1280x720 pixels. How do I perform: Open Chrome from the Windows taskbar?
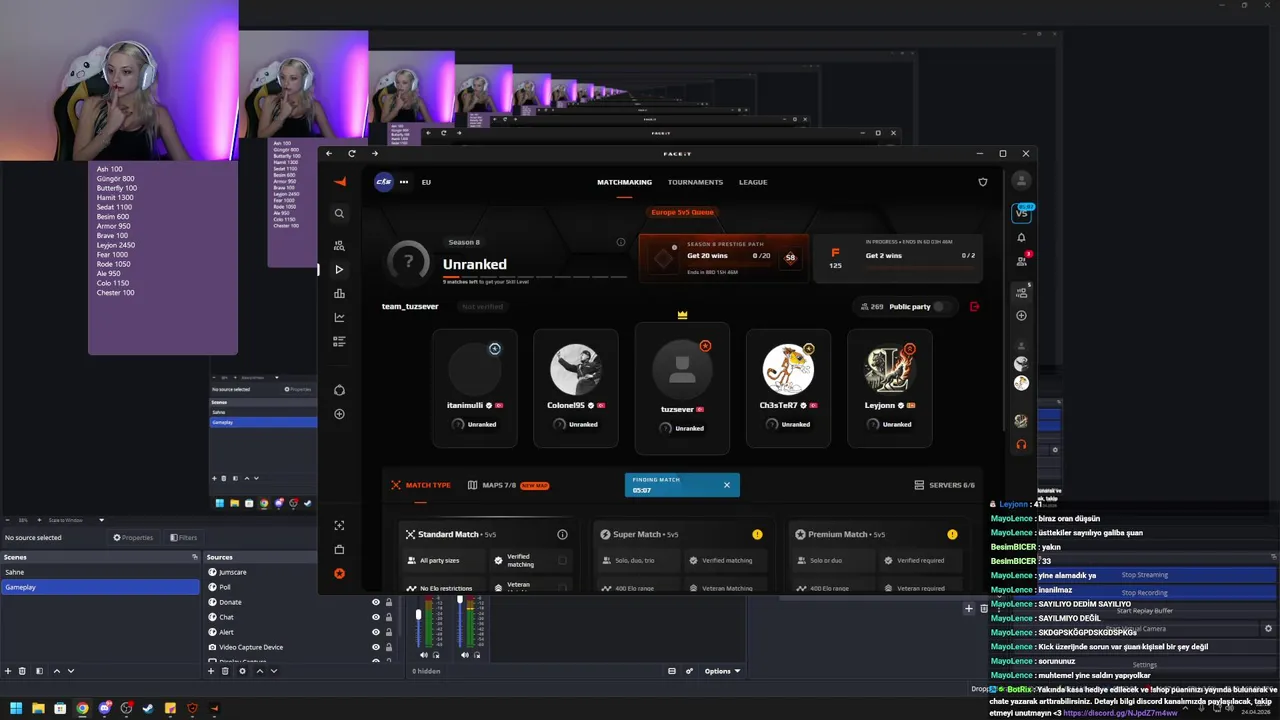click(x=82, y=708)
